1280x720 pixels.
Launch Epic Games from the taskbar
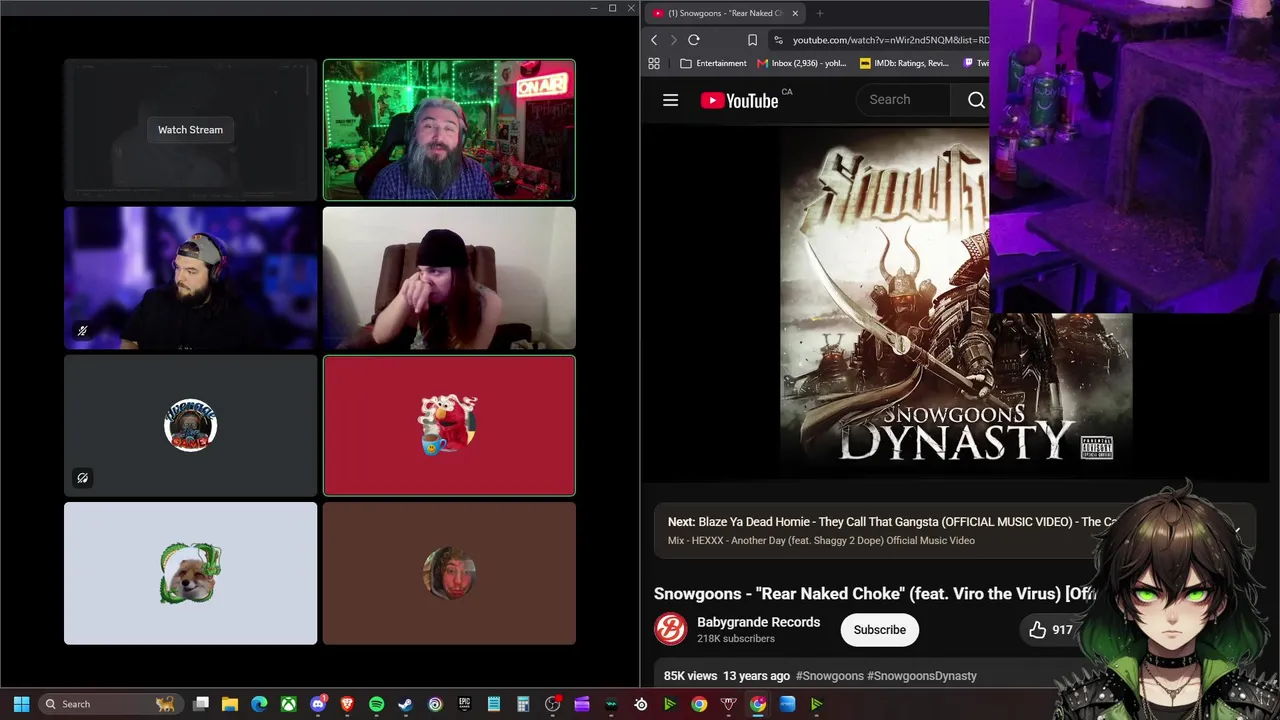(x=464, y=704)
